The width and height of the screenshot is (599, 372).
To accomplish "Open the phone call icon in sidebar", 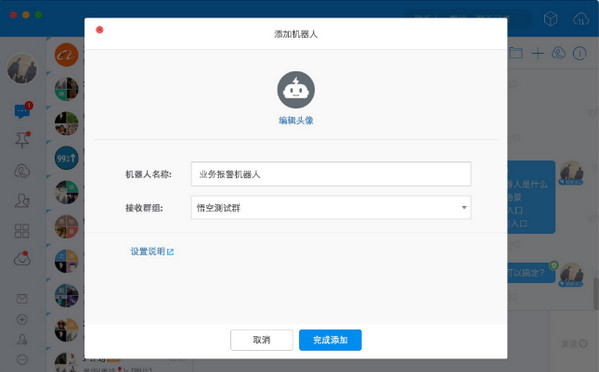I will pos(22,171).
